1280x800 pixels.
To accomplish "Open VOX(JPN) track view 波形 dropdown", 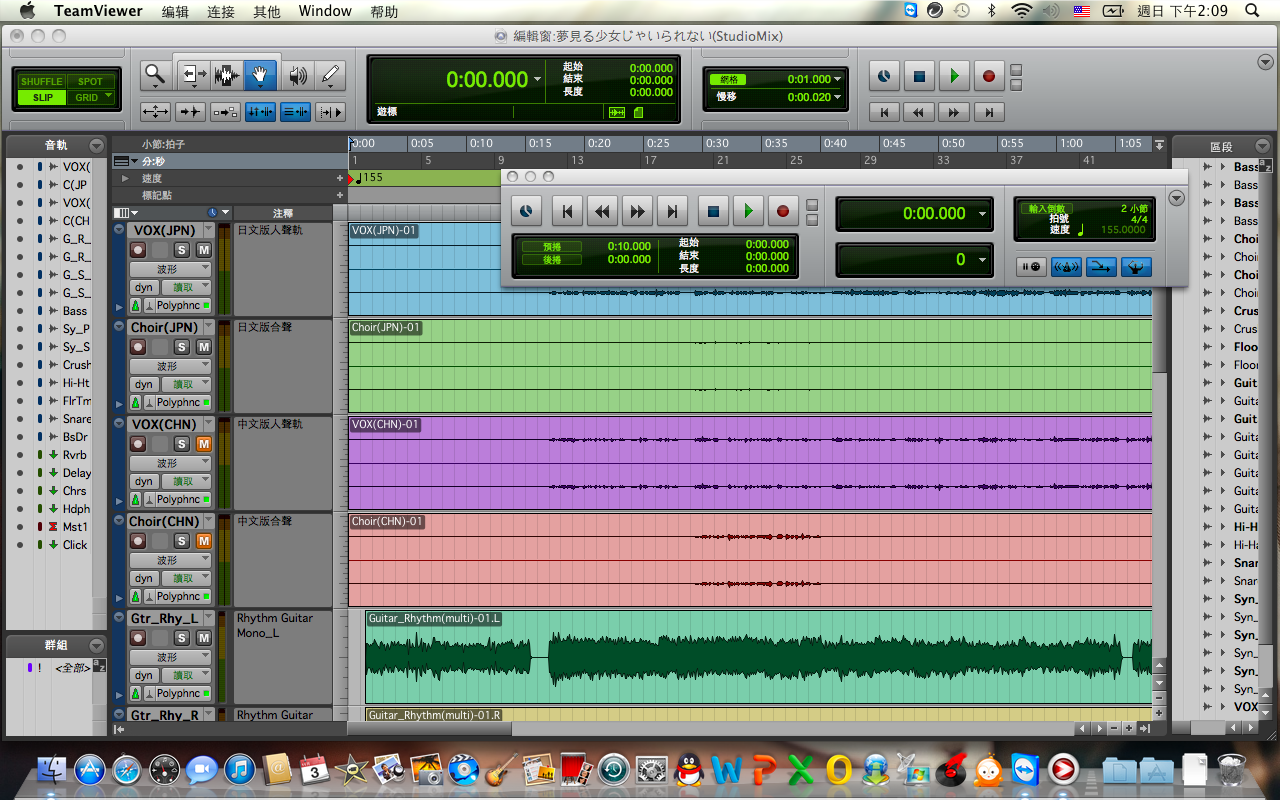I will click(x=170, y=269).
